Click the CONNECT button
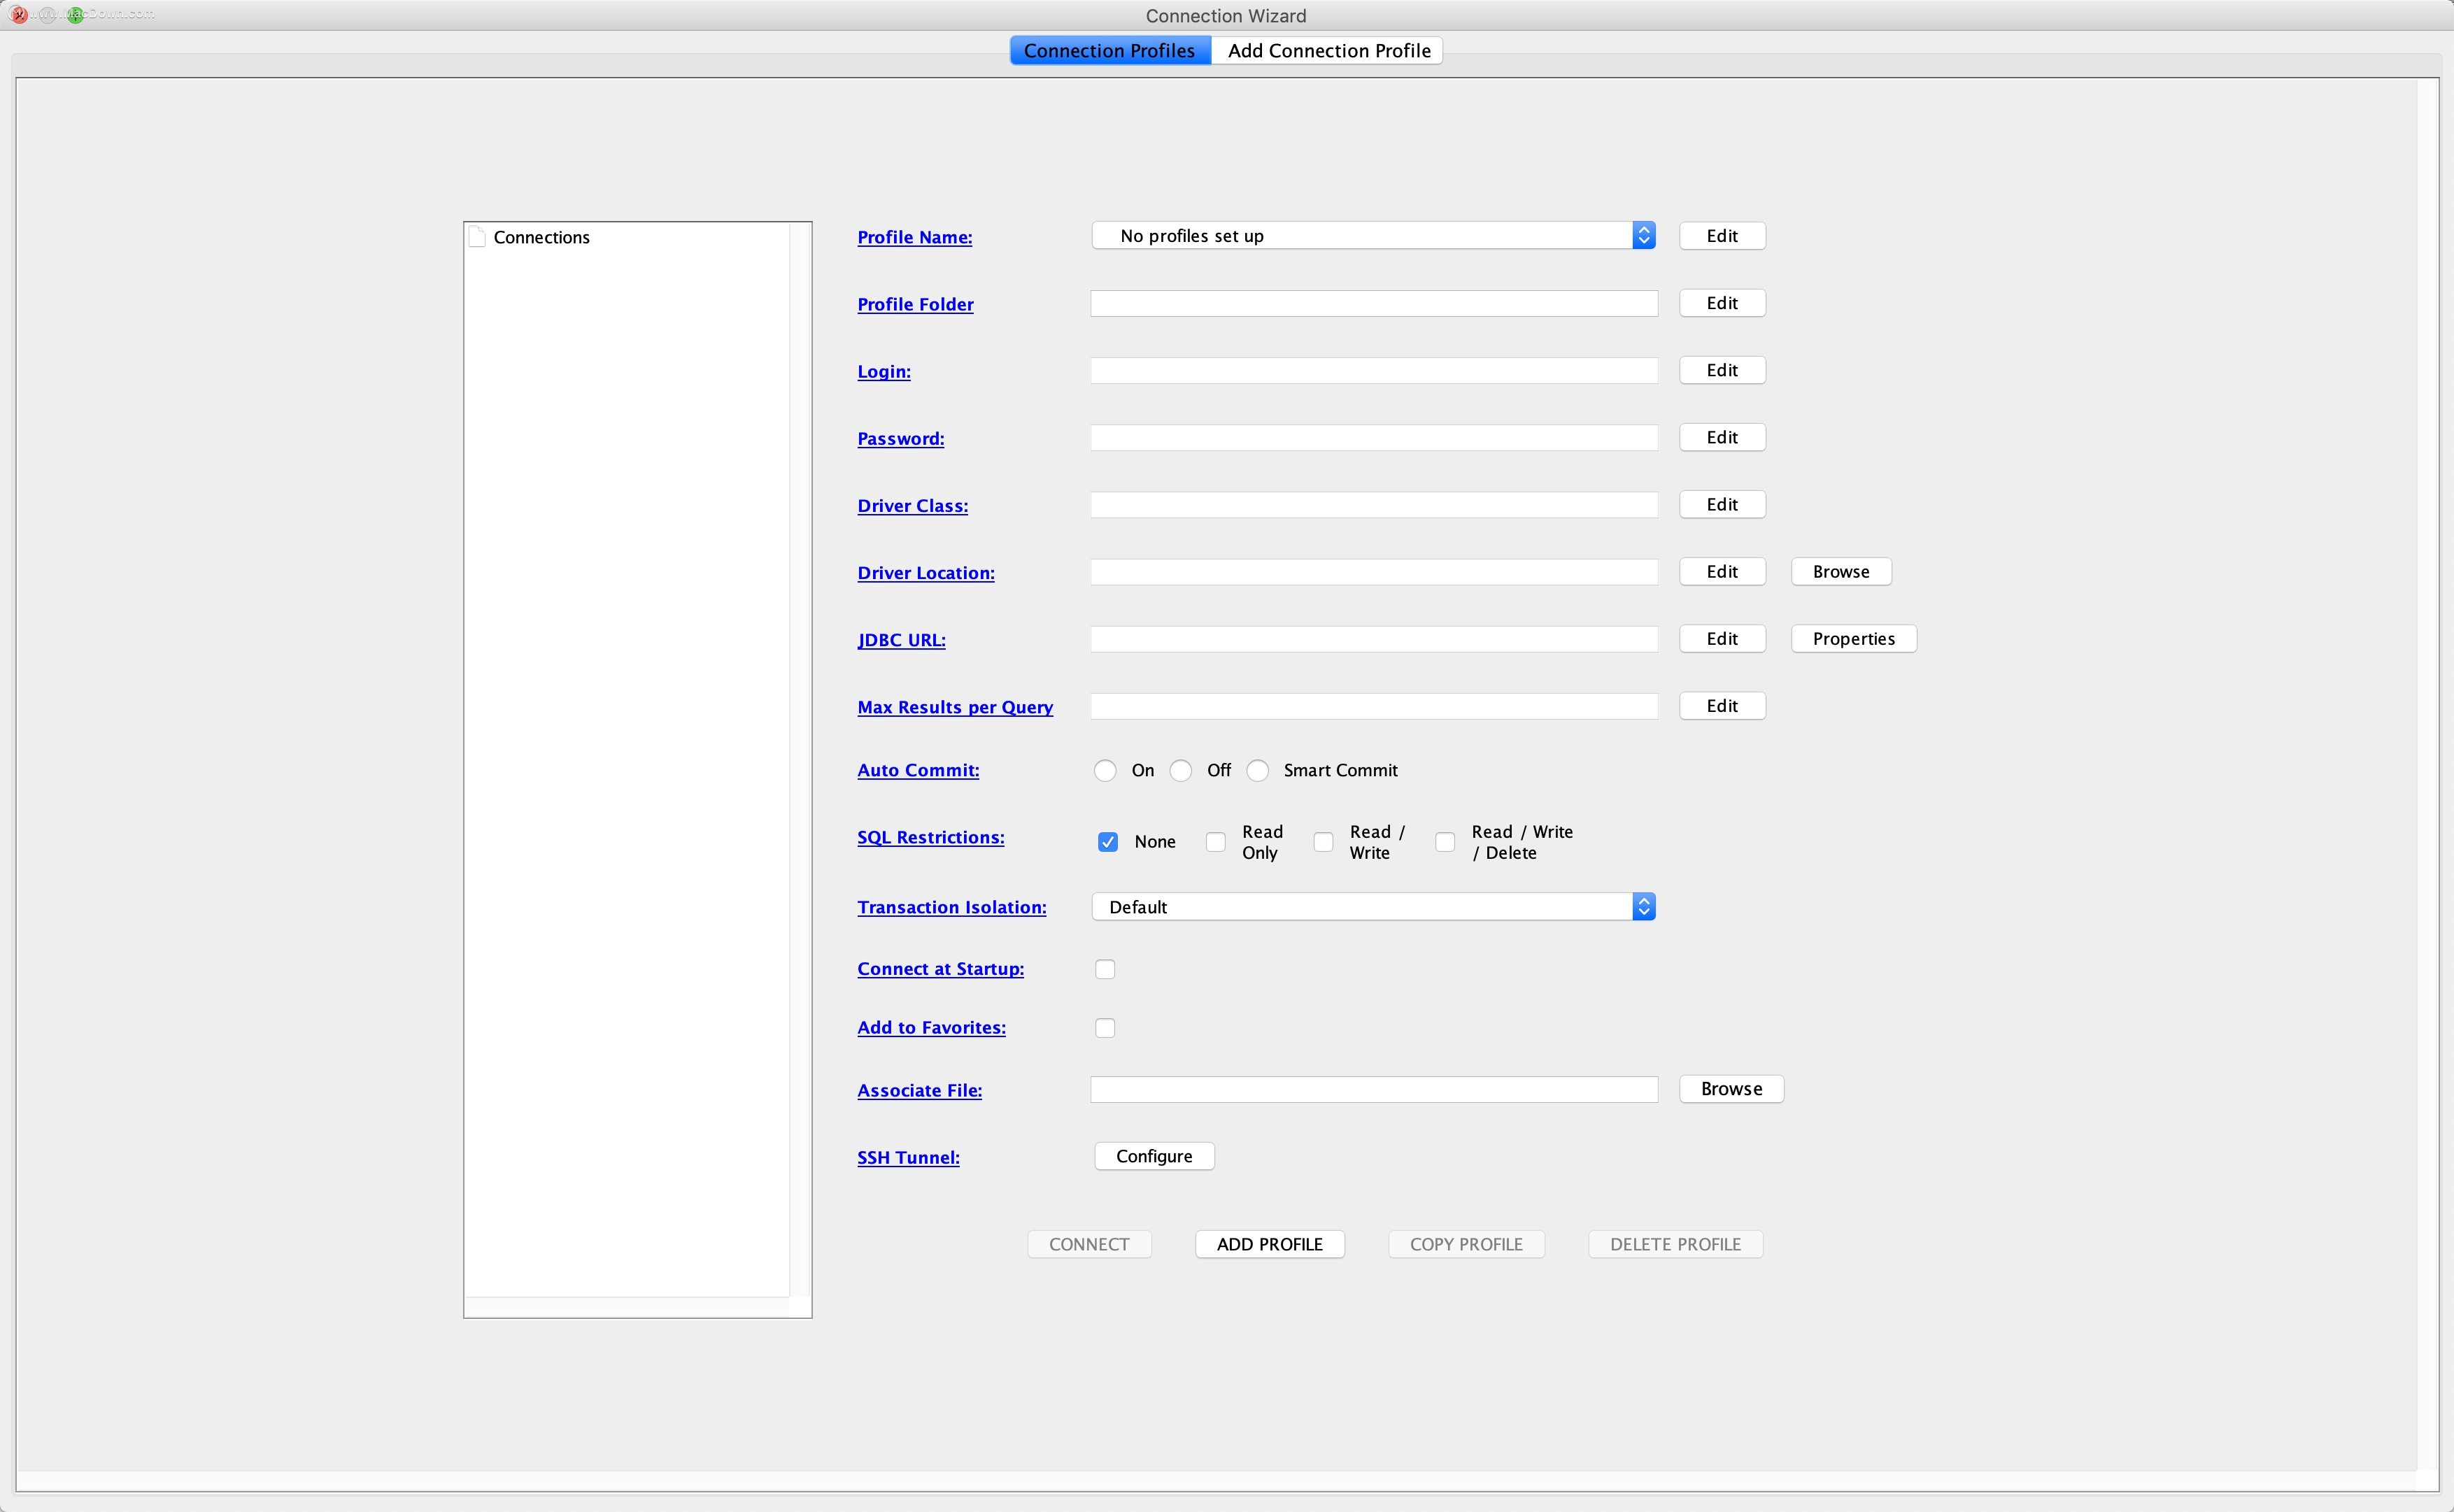The width and height of the screenshot is (2454, 1512). point(1089,1244)
